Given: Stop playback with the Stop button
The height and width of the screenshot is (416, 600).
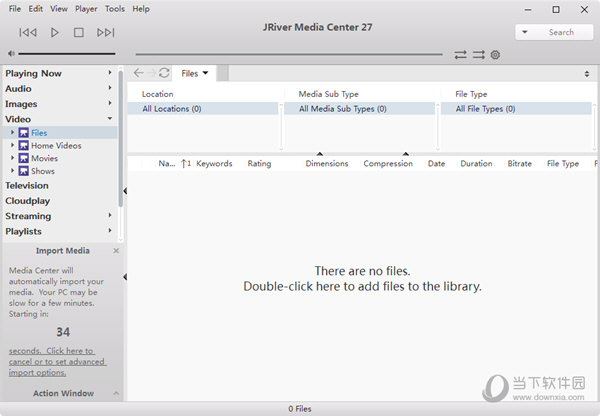Looking at the screenshot, I should coord(79,33).
